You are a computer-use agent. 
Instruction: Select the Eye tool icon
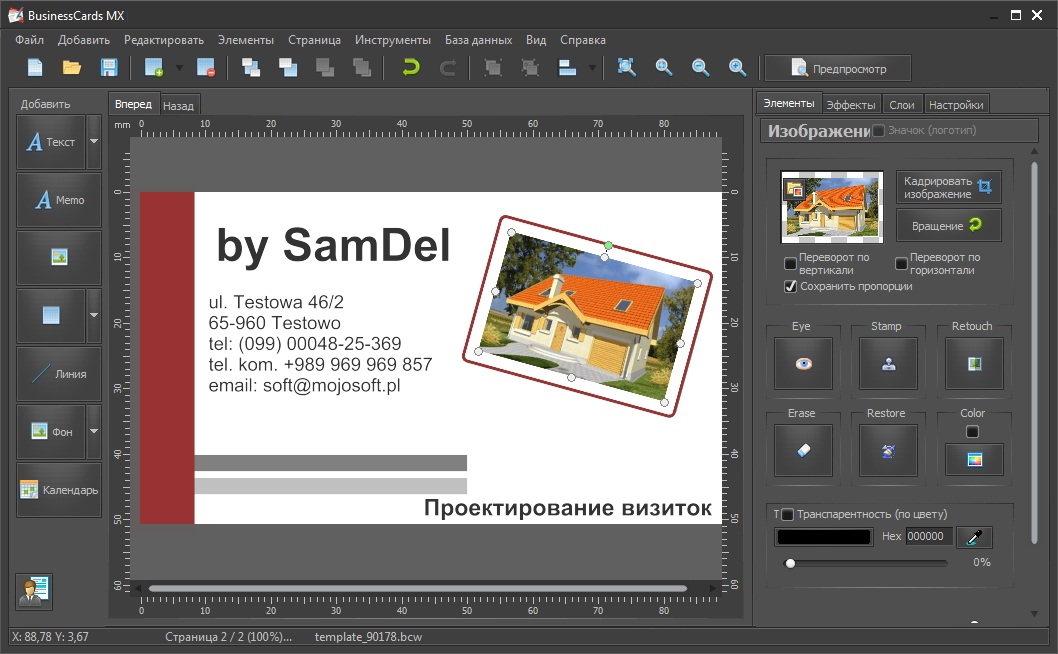coord(804,364)
